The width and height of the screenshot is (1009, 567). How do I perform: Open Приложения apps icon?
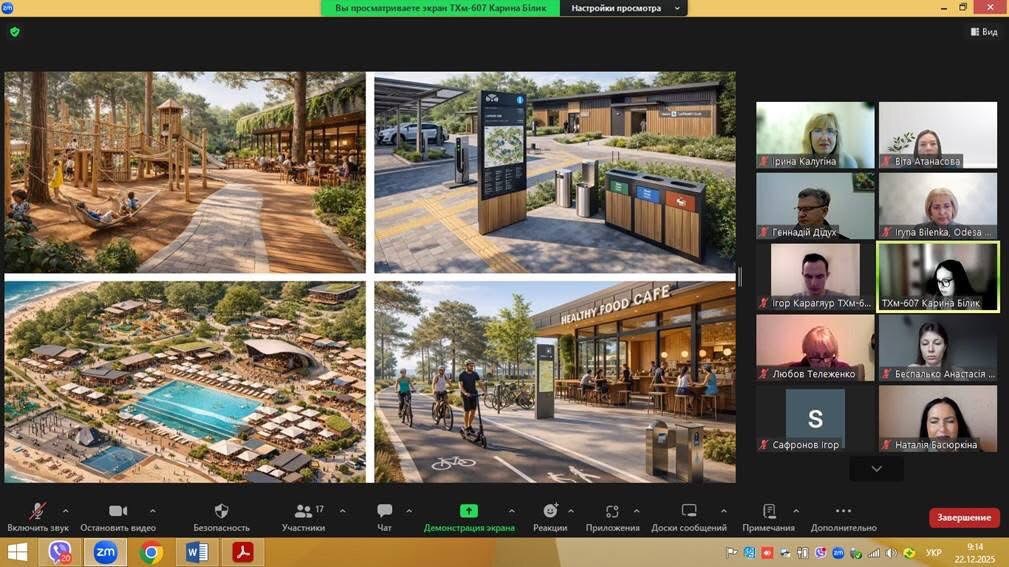(612, 512)
